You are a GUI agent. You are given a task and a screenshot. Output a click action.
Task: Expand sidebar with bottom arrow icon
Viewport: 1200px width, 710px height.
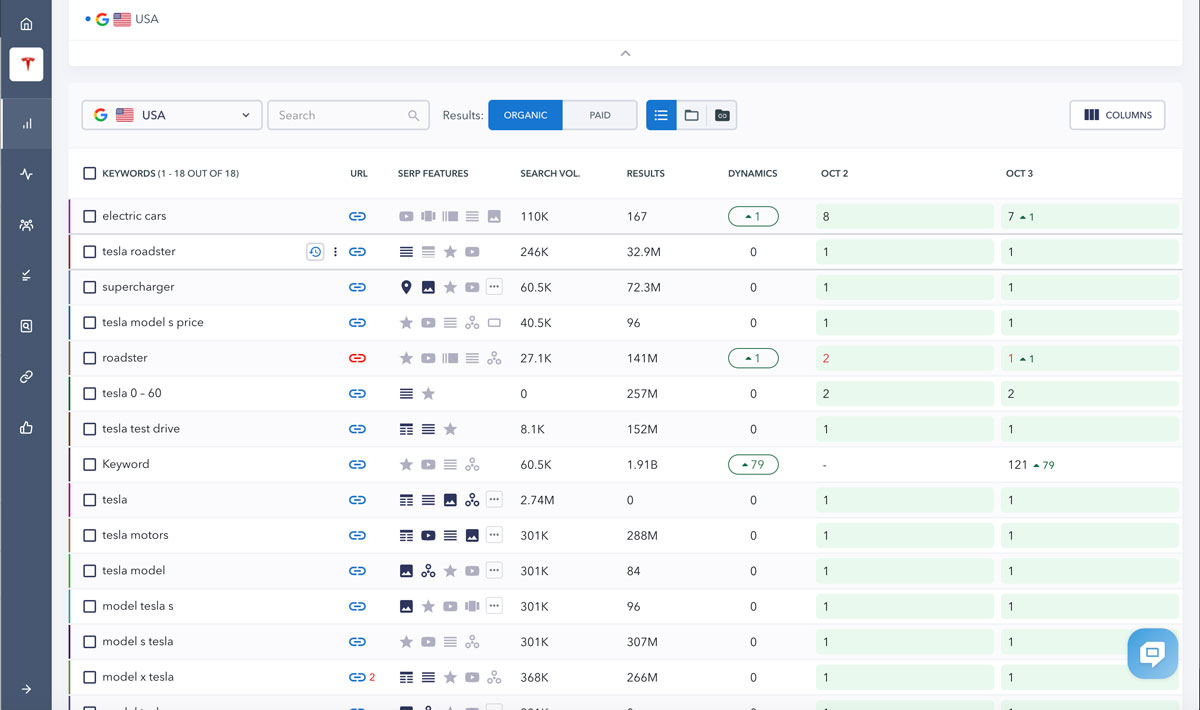(26, 689)
